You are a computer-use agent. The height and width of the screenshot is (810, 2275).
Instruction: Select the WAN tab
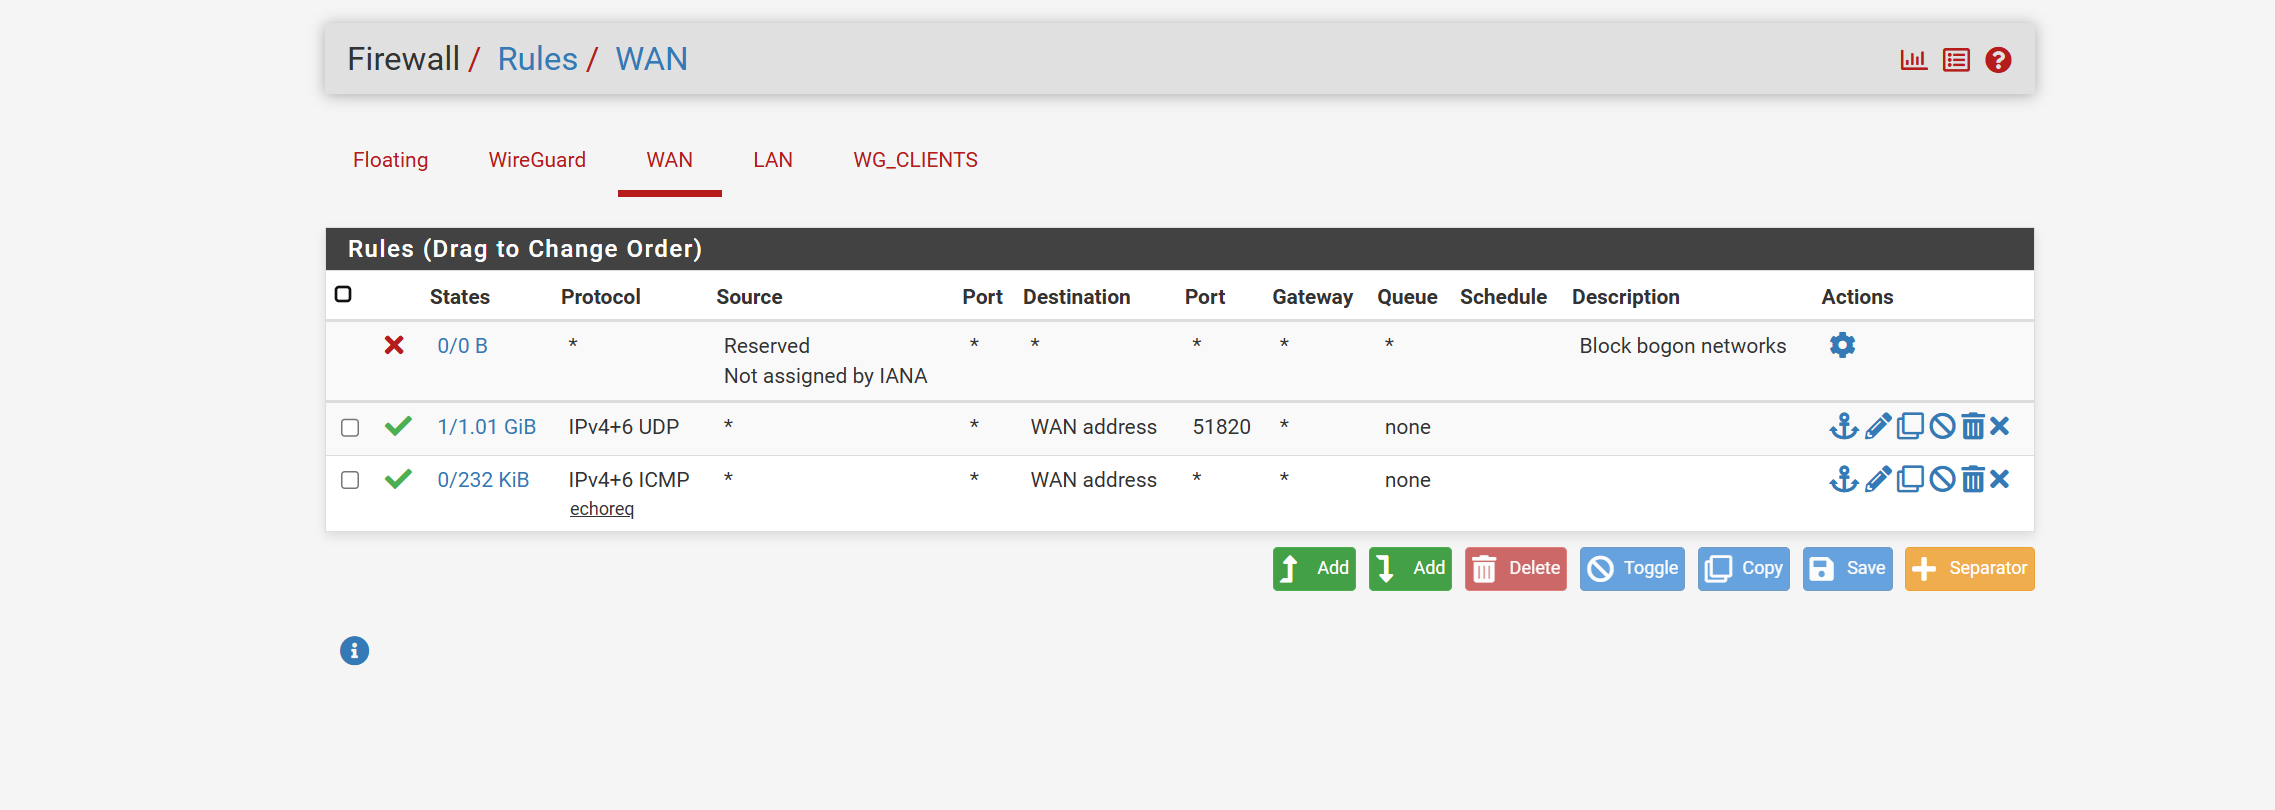[x=669, y=160]
